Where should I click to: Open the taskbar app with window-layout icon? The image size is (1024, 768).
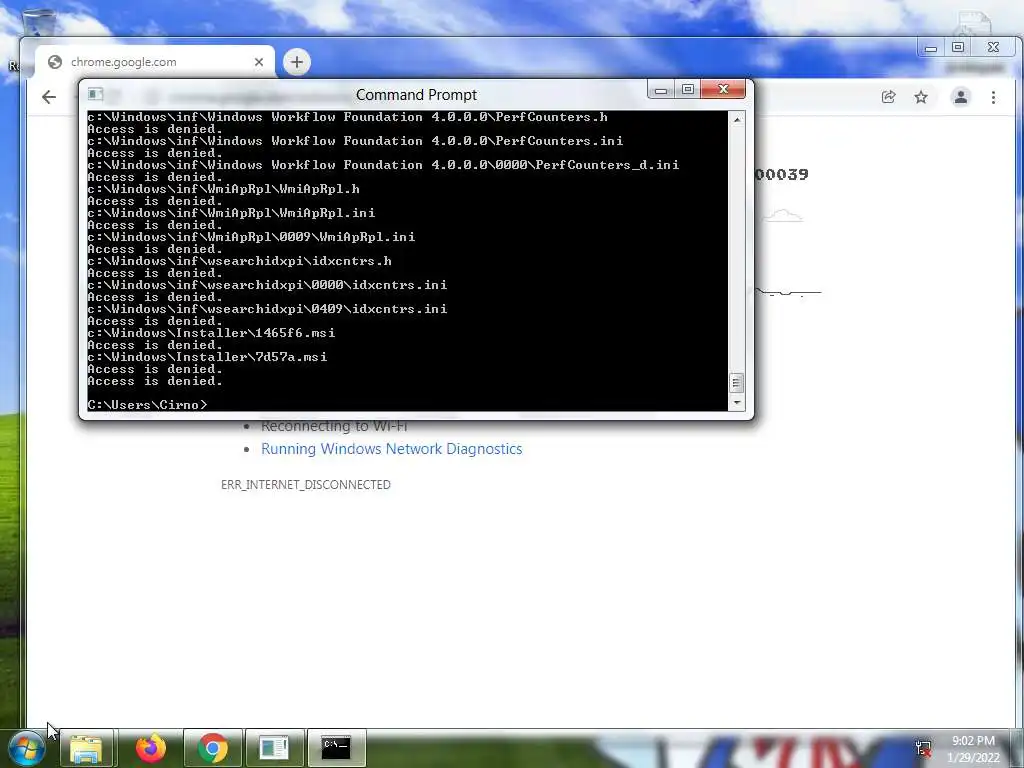(x=274, y=748)
